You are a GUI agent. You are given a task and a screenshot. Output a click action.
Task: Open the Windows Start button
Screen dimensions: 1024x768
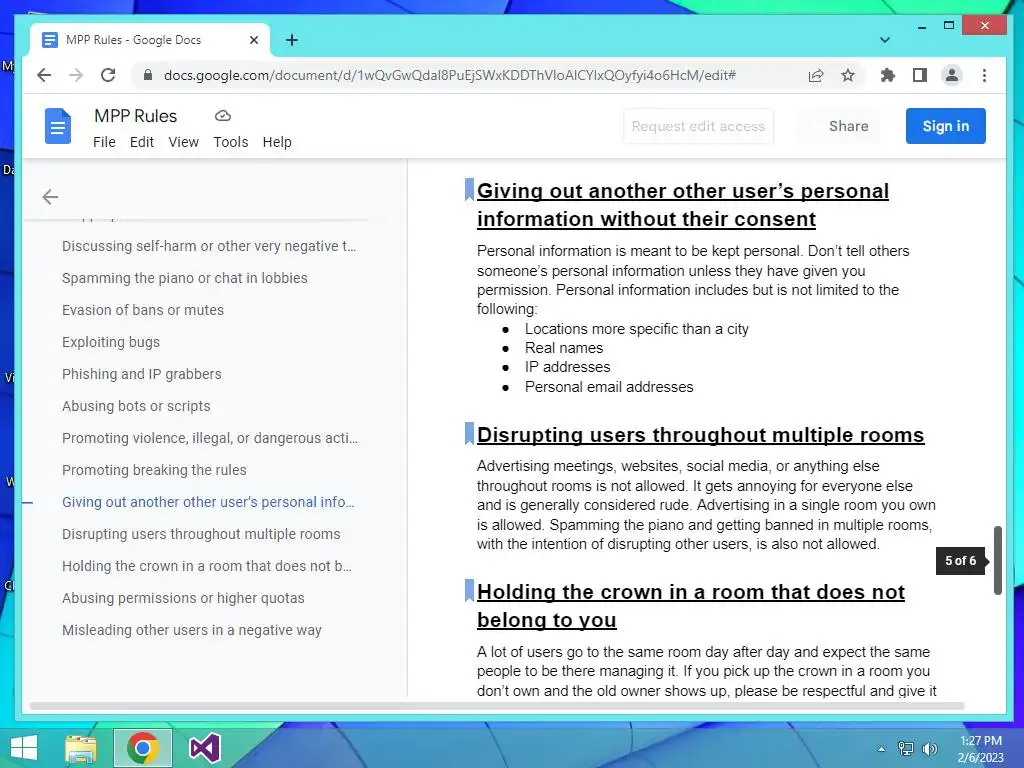tap(24, 748)
